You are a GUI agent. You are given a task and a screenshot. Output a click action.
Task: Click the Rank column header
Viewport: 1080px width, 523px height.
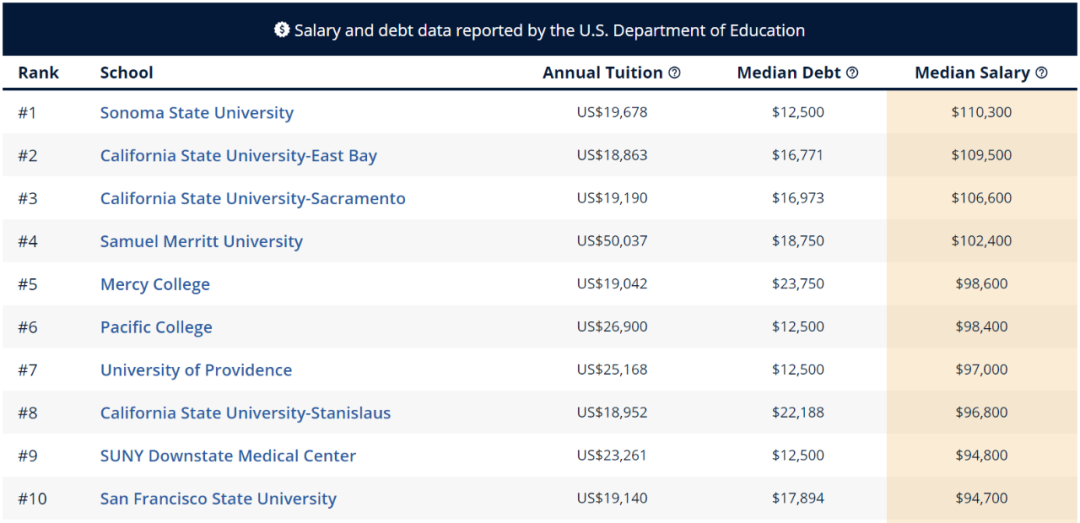click(38, 73)
